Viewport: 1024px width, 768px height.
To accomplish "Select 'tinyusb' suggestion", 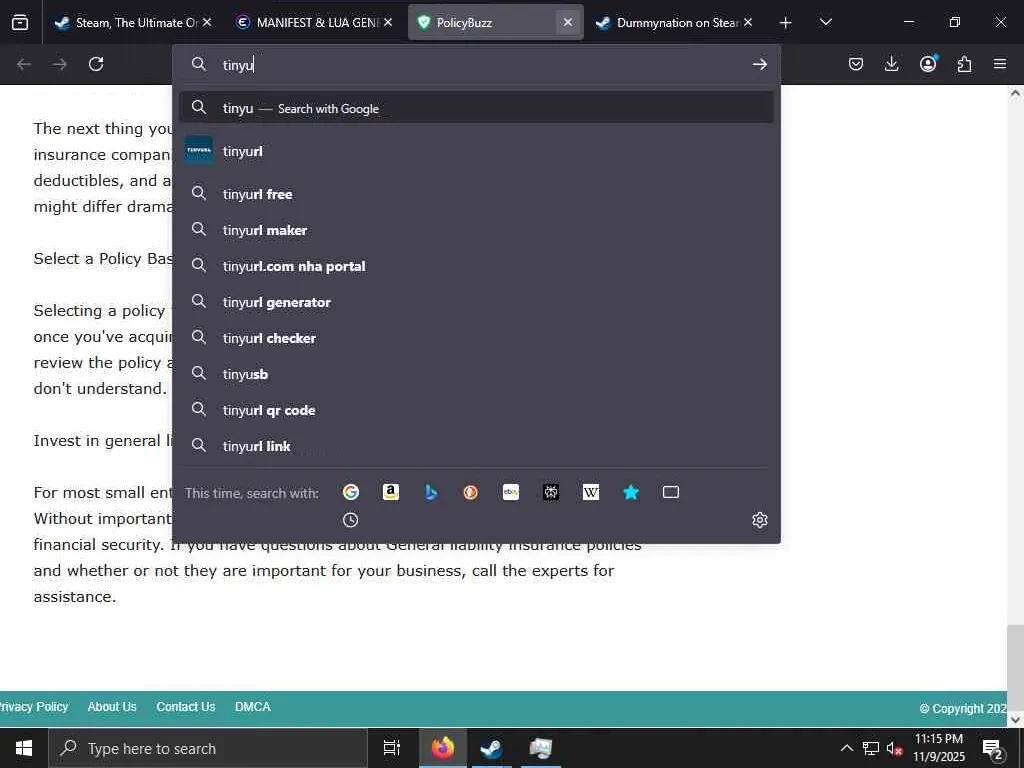I will pyautogui.click(x=476, y=374).
